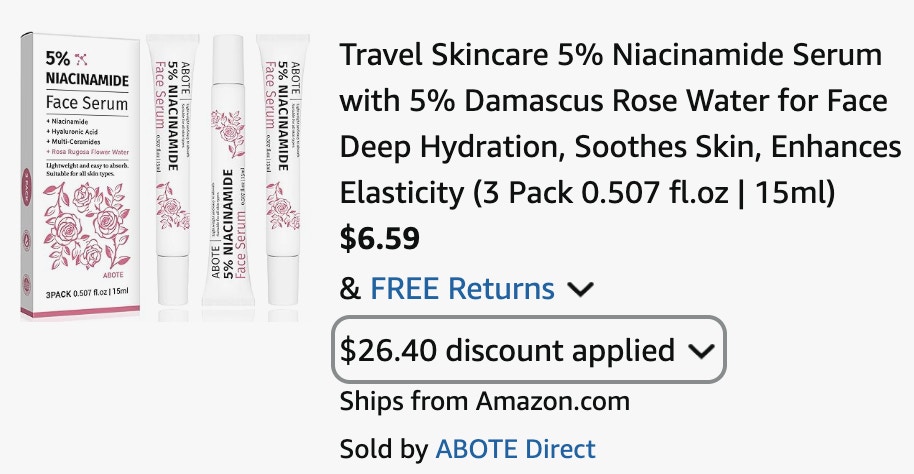The width and height of the screenshot is (914, 474).
Task: Click the FREE Returns link
Action: (x=462, y=290)
